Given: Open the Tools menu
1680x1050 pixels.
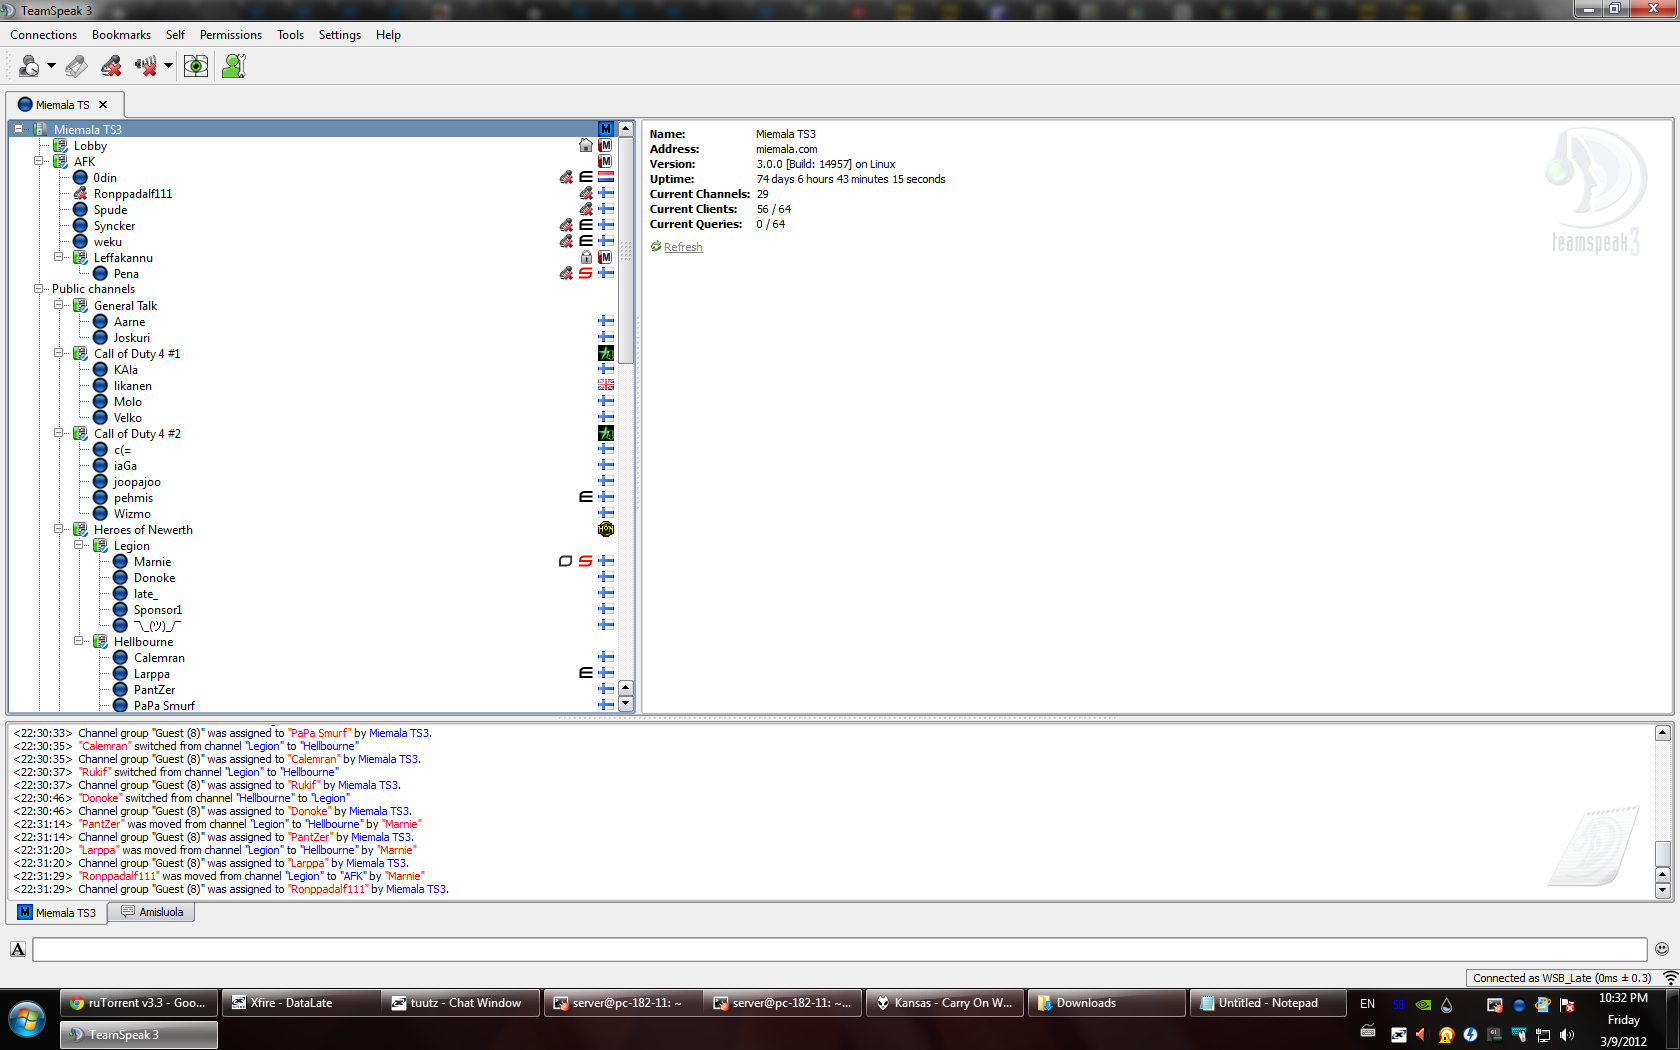Looking at the screenshot, I should (x=290, y=35).
